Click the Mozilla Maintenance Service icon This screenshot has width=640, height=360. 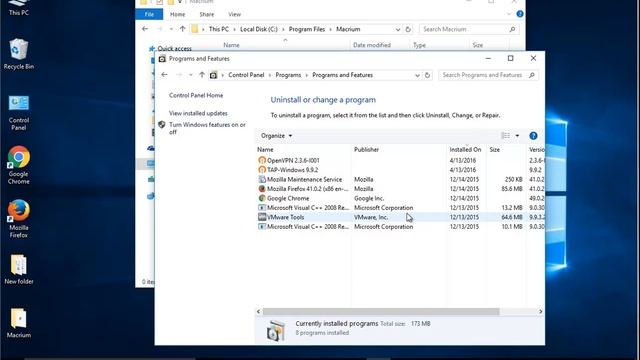point(262,179)
